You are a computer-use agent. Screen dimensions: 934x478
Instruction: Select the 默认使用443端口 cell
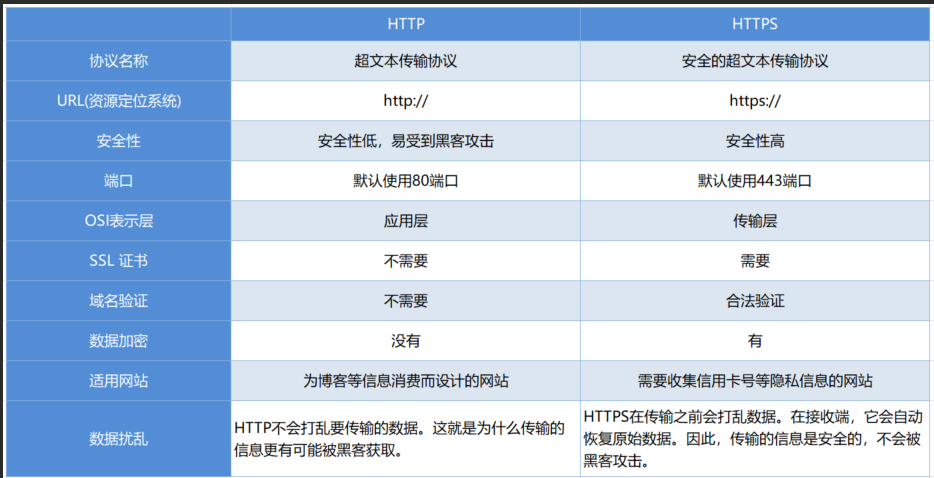tap(755, 181)
